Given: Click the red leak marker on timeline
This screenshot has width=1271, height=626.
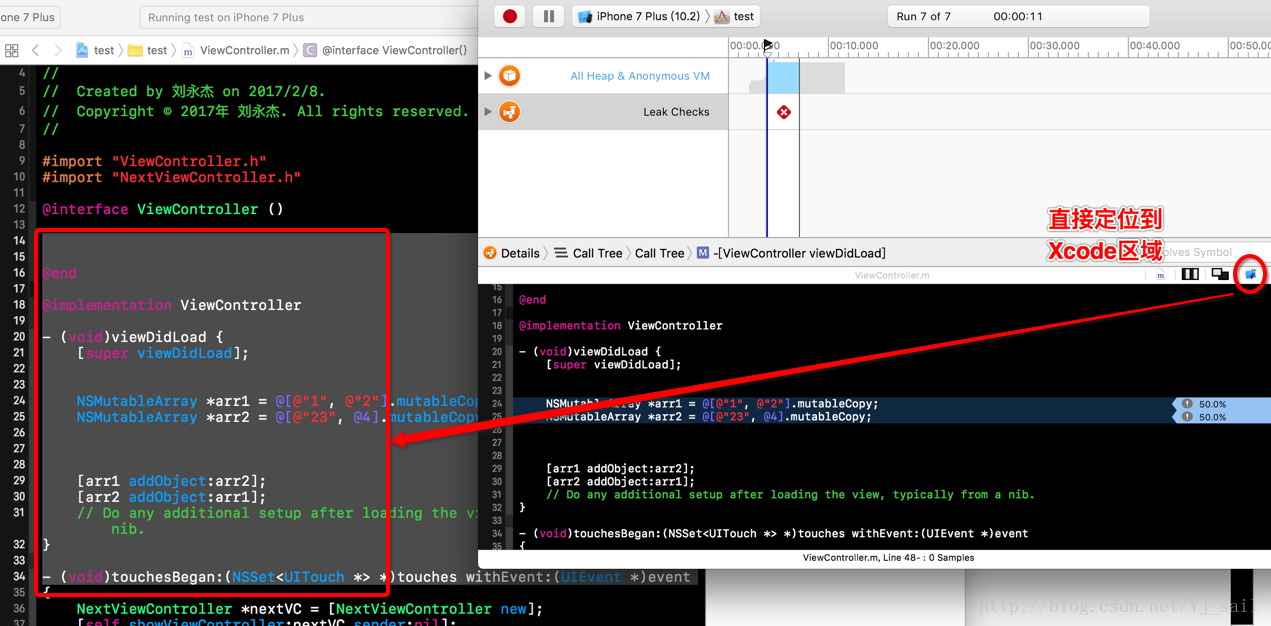Looking at the screenshot, I should coord(784,112).
